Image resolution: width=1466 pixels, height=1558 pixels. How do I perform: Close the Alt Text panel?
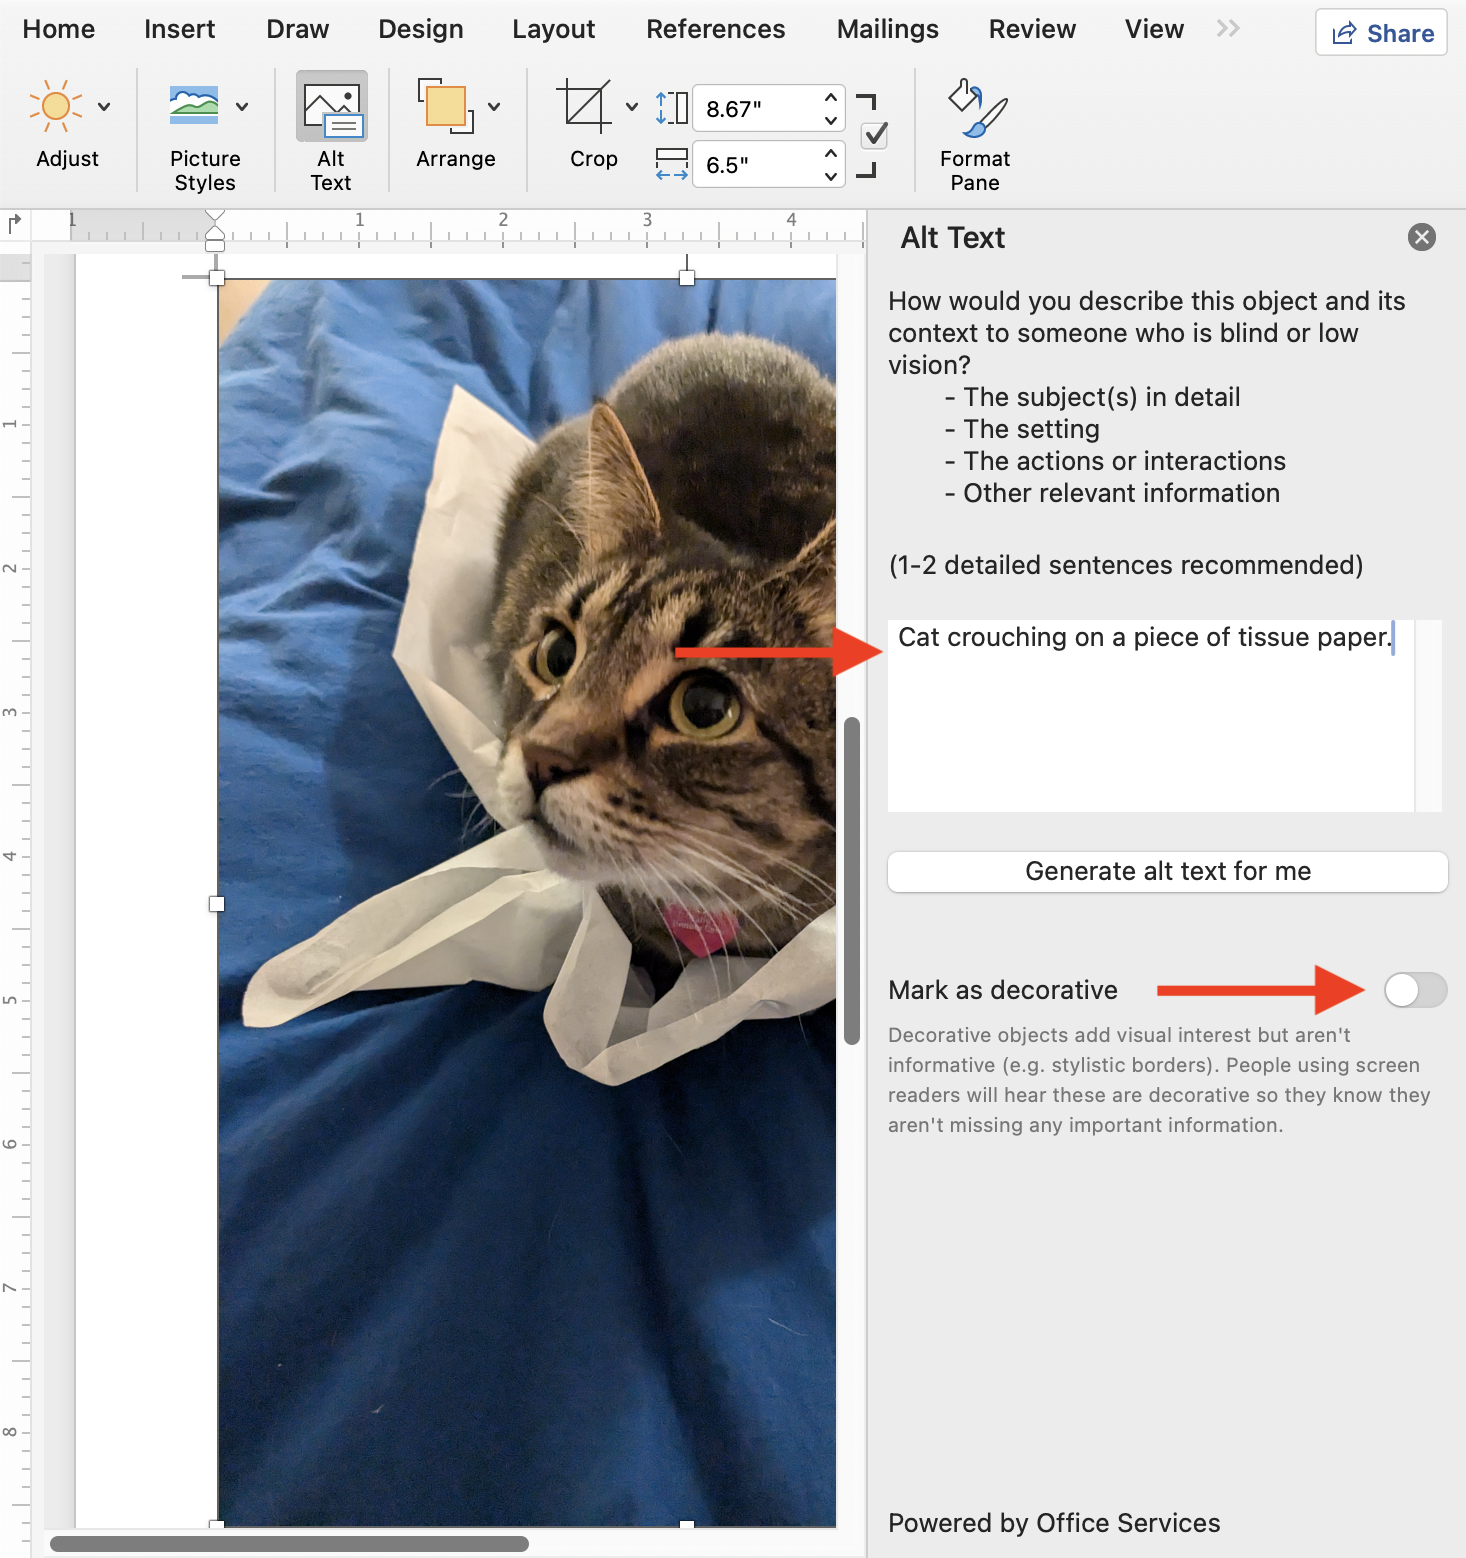1421,237
